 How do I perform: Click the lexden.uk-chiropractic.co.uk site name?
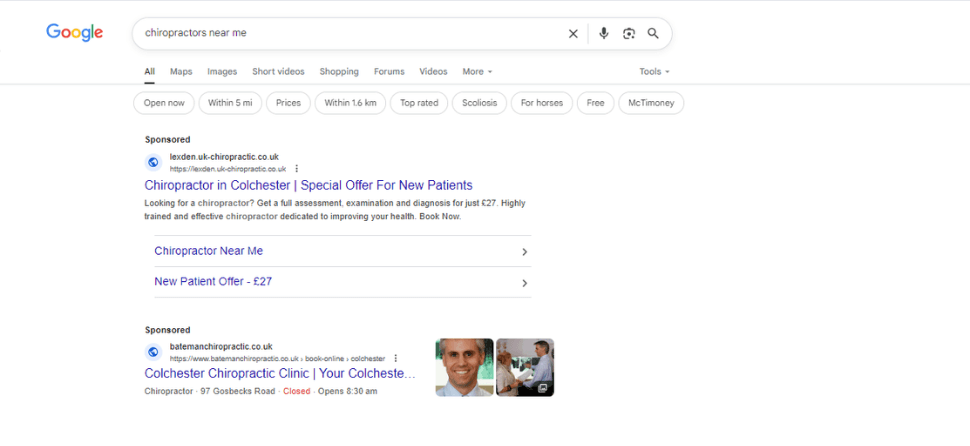224,157
